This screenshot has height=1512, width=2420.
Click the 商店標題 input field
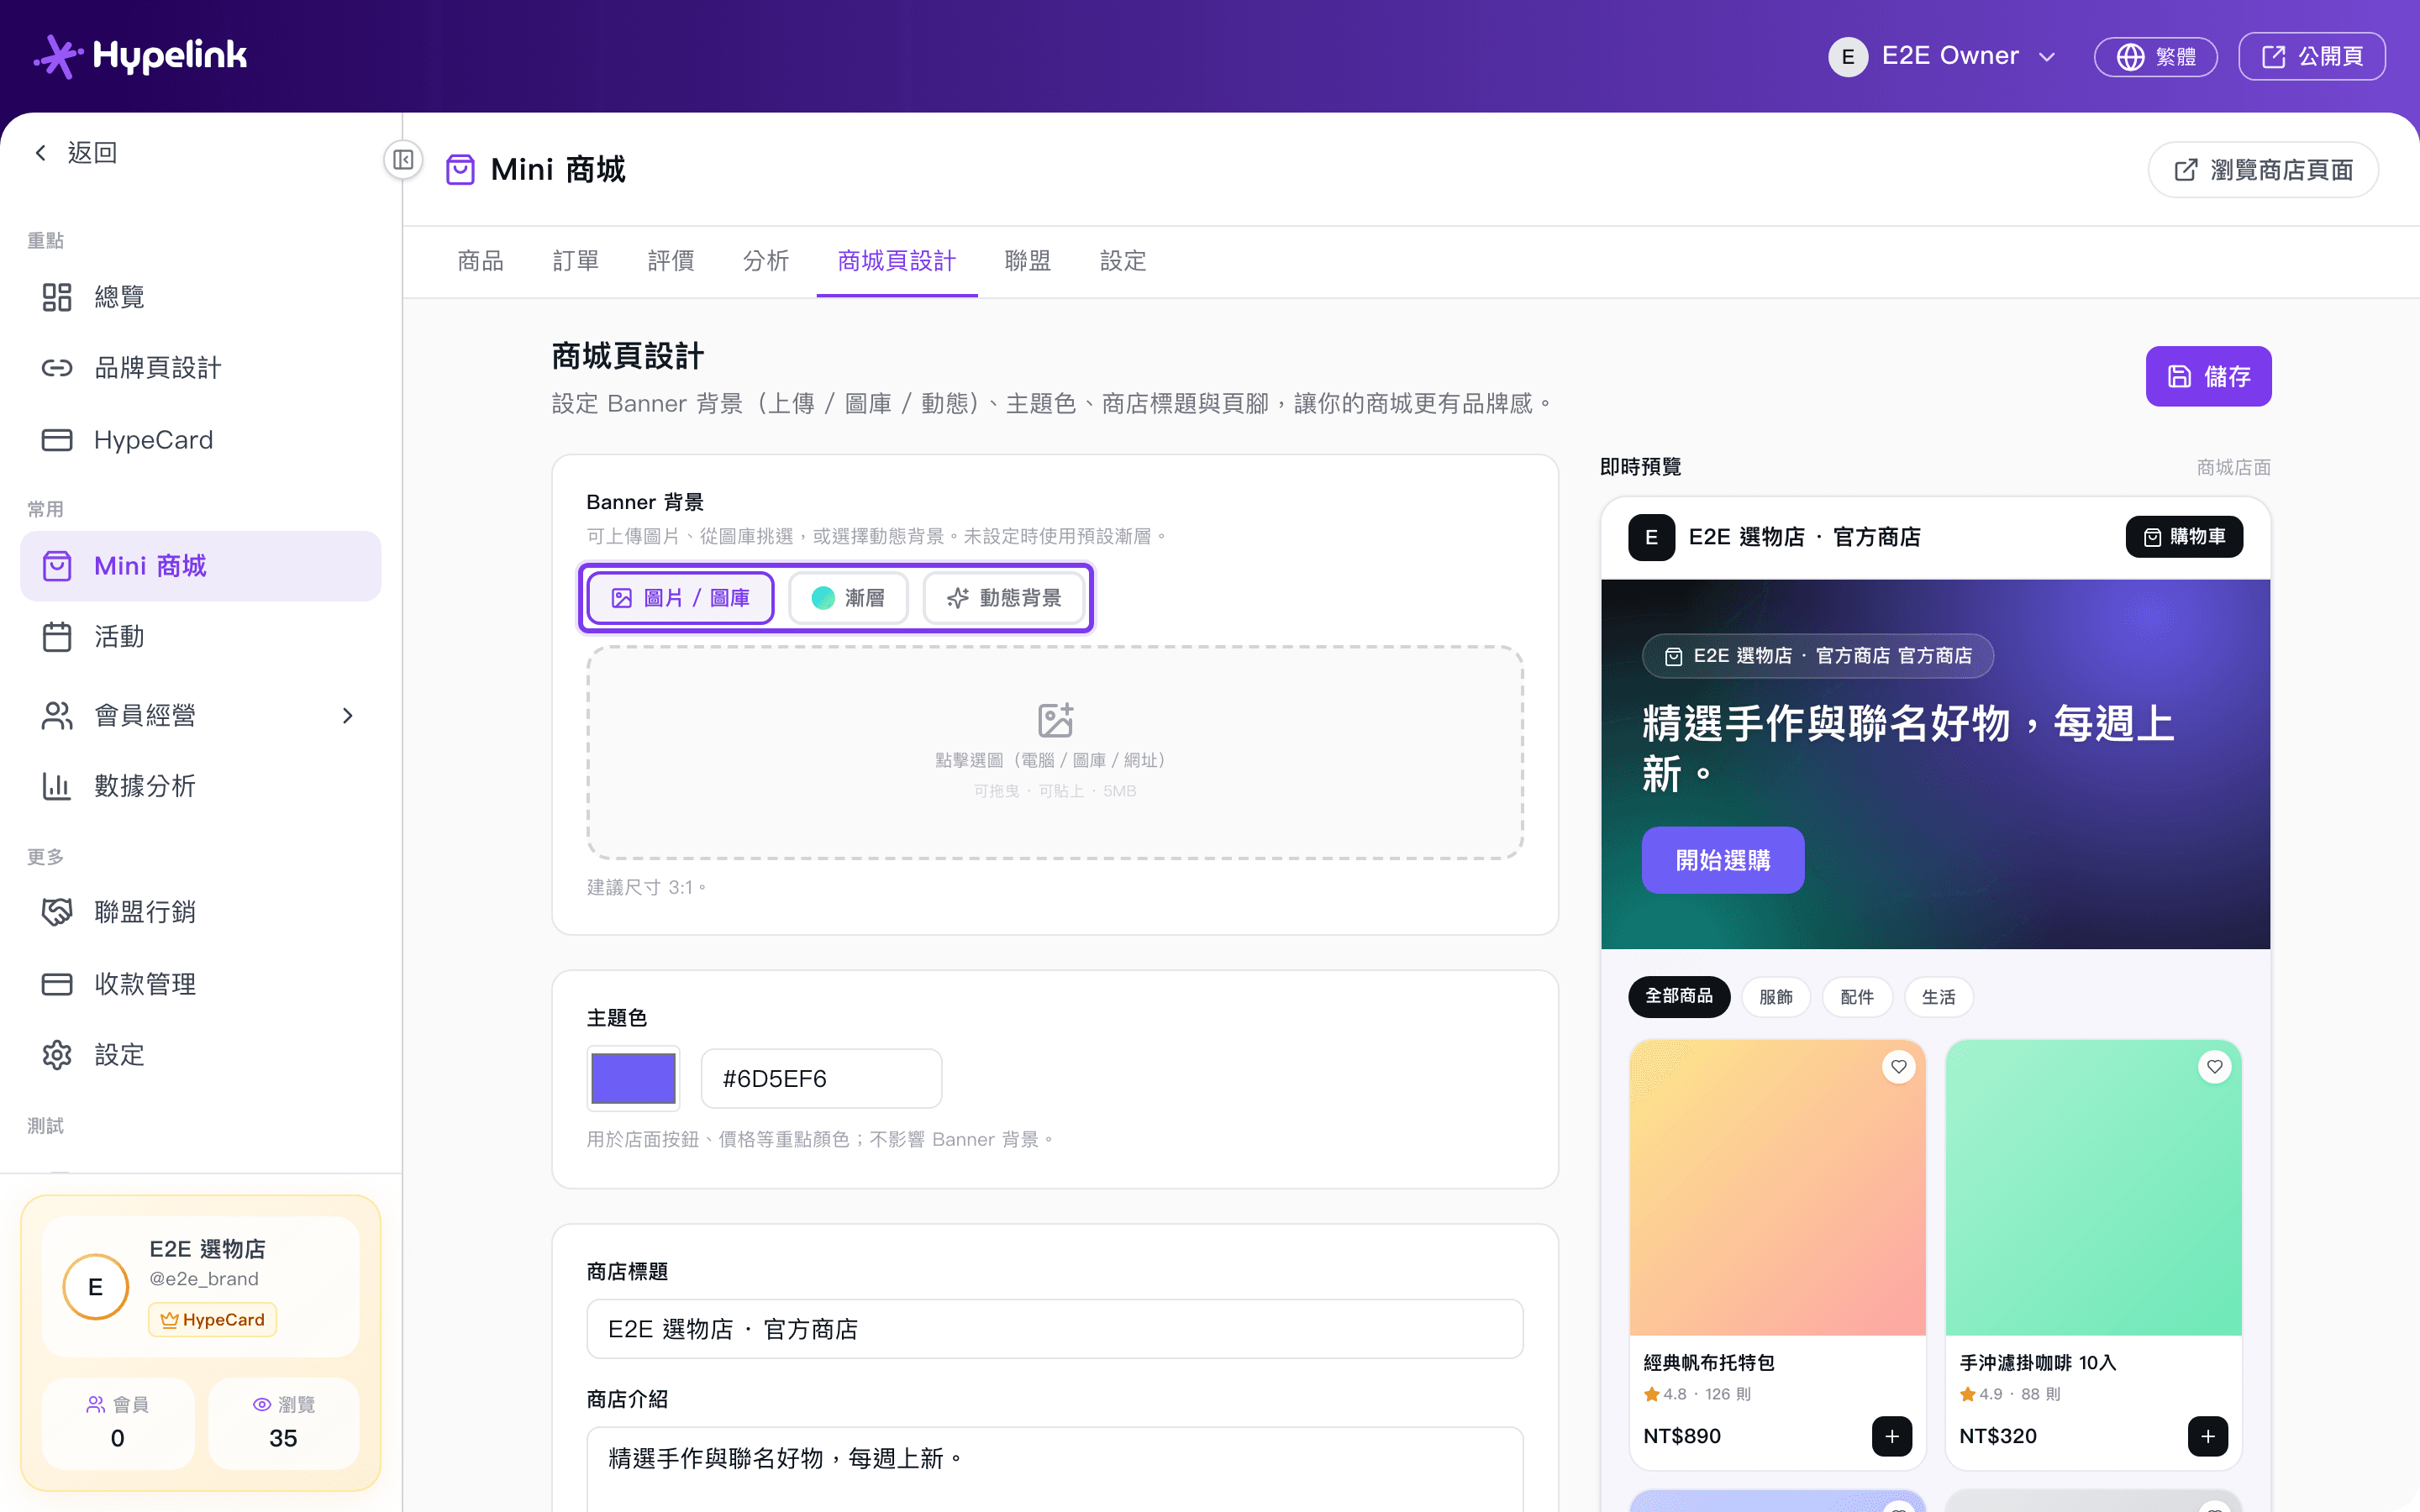(x=1055, y=1329)
